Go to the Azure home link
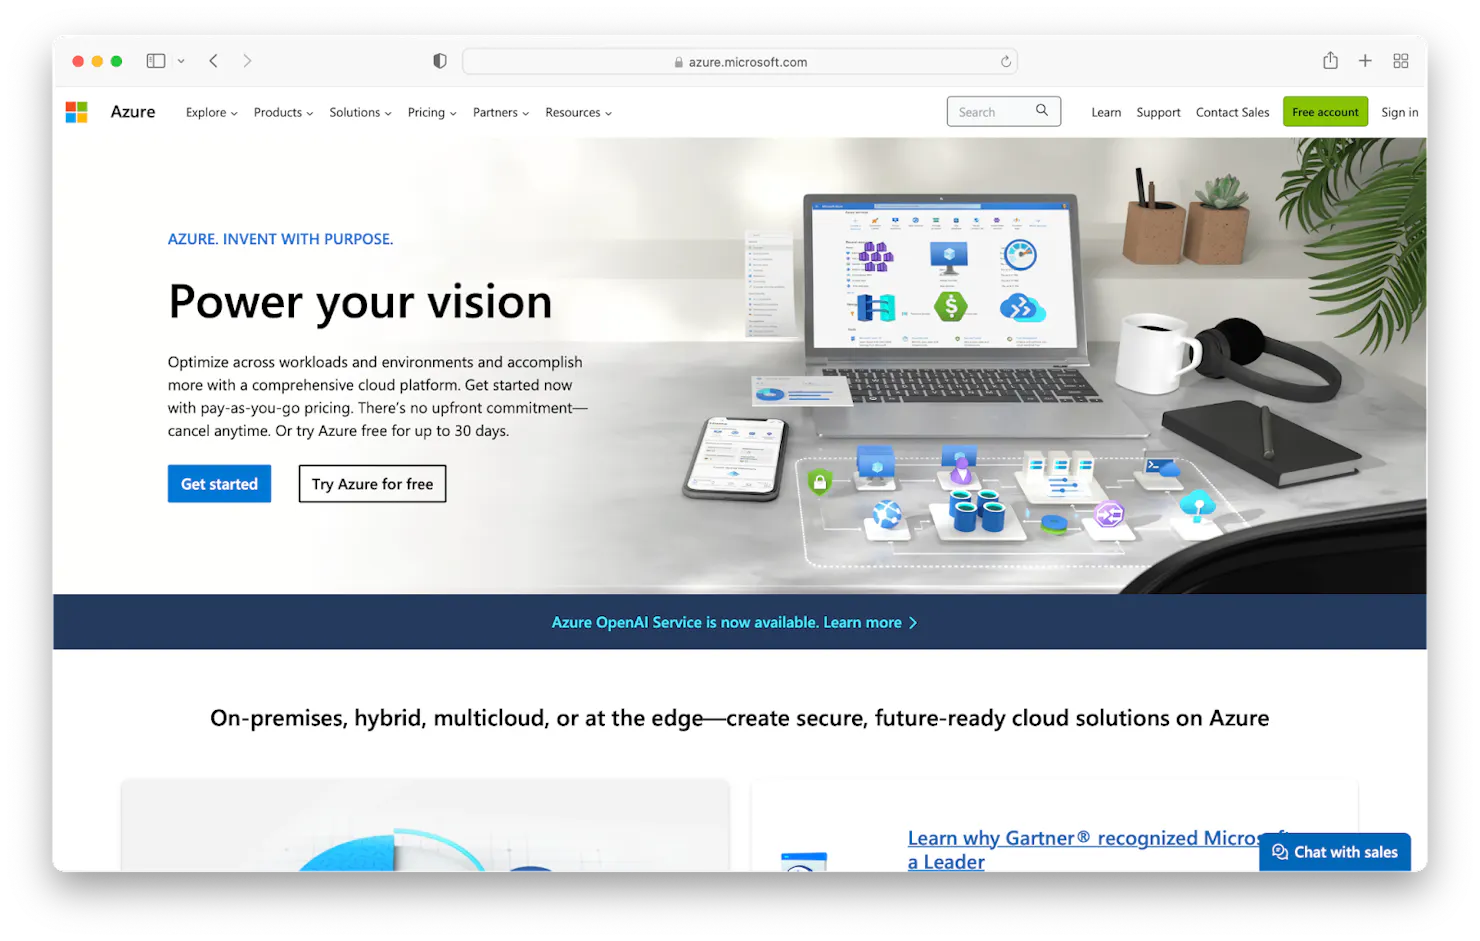Image resolution: width=1480 pixels, height=941 pixels. [133, 112]
